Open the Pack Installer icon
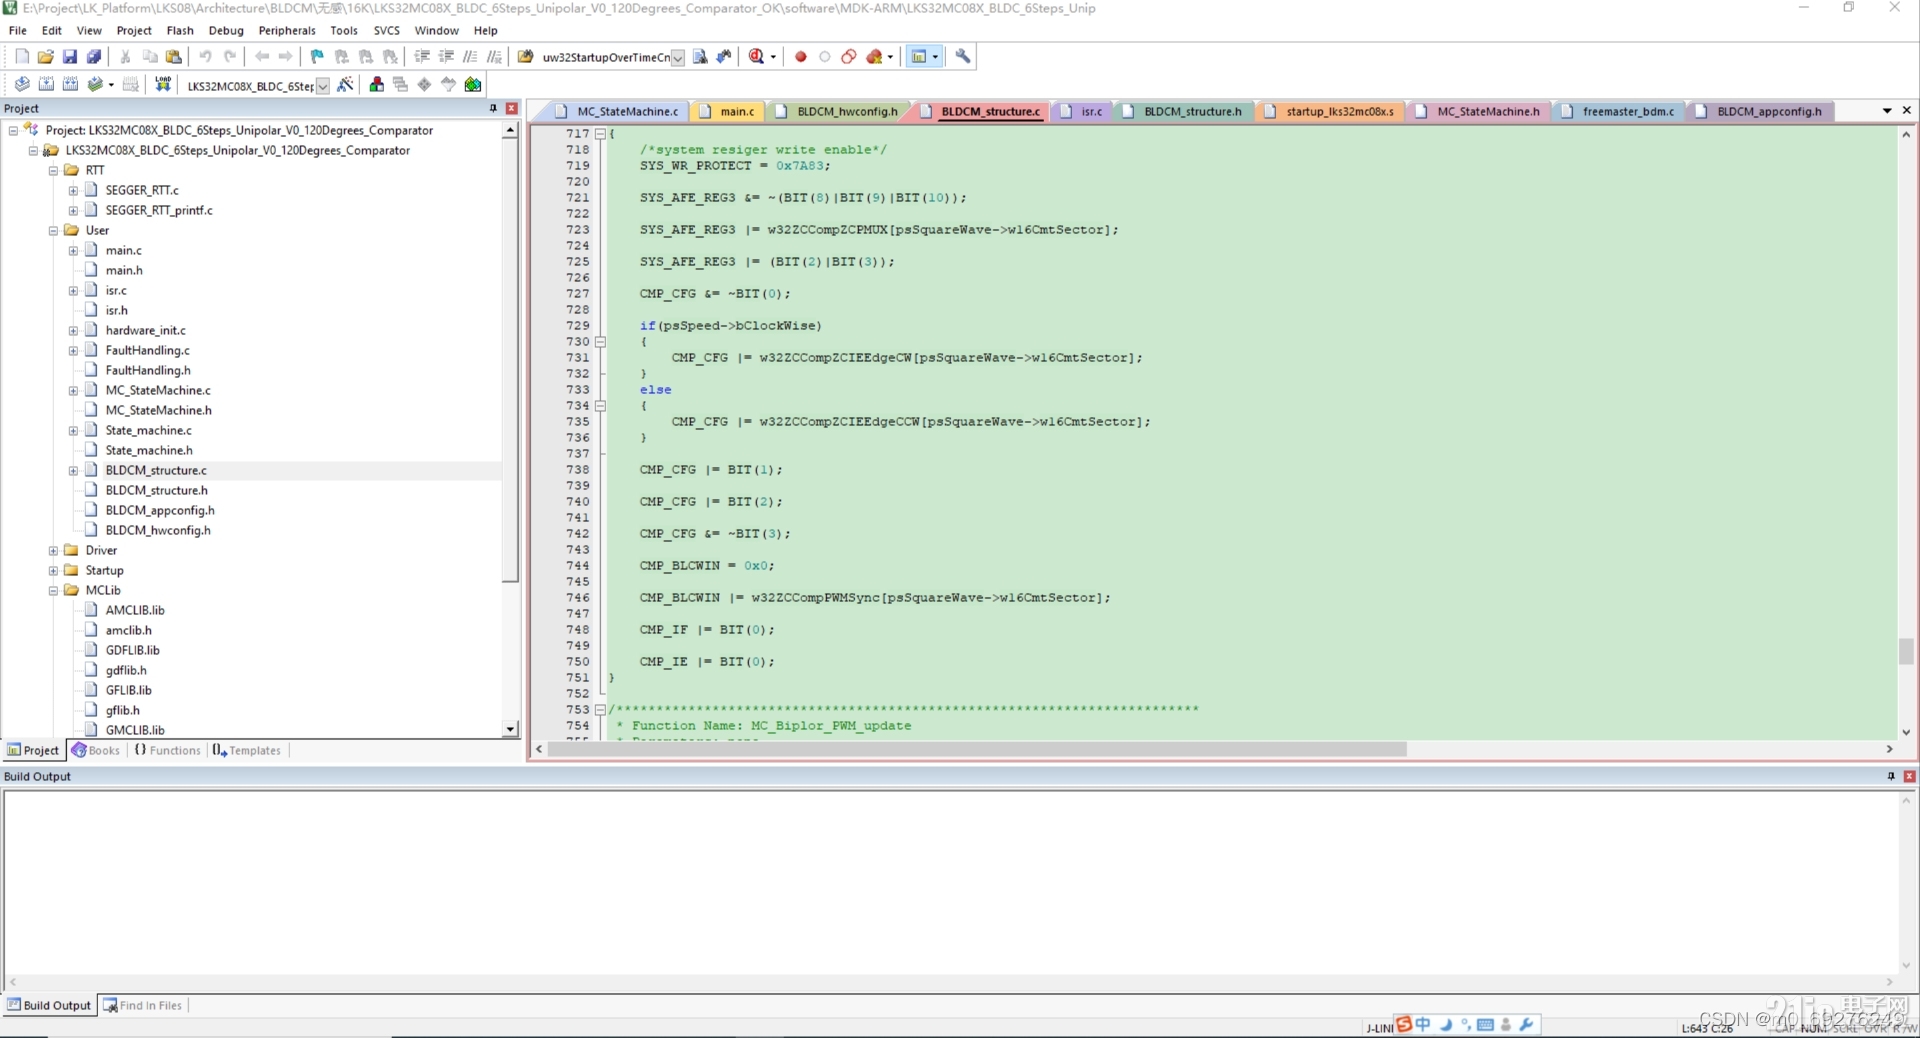Viewport: 1920px width, 1038px height. click(x=473, y=85)
